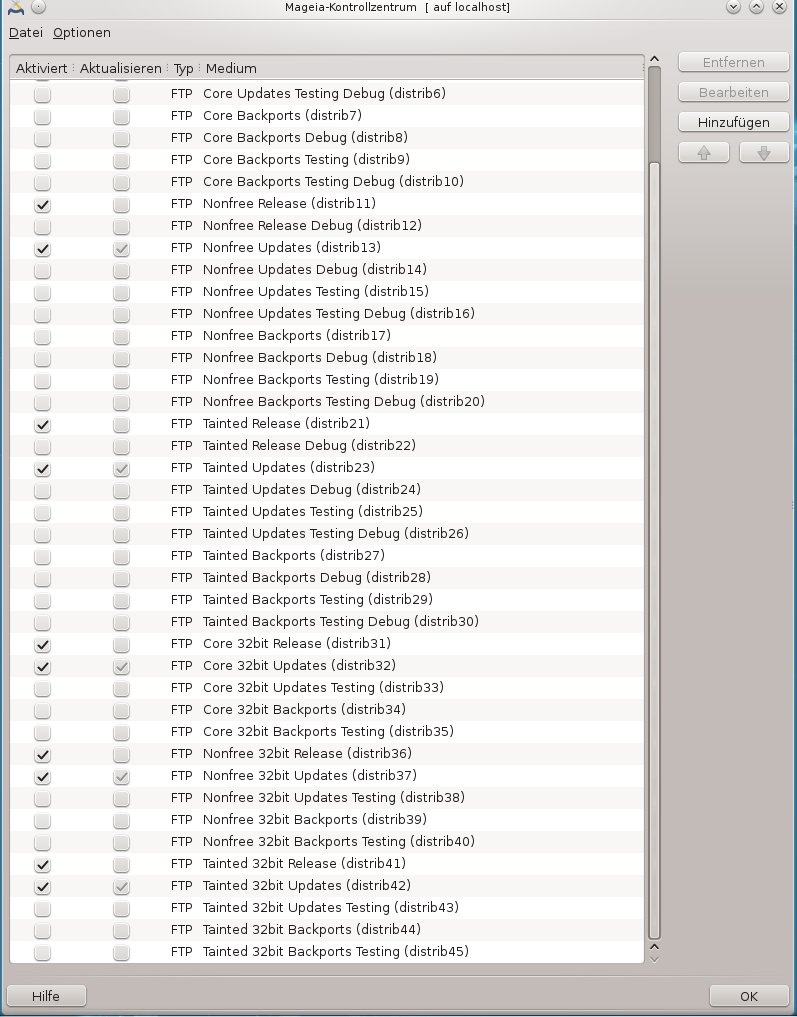The height and width of the screenshot is (1017, 797).
Task: Toggle Aktualisieren for Tainted Updates (distrib23)
Action: pos(121,468)
